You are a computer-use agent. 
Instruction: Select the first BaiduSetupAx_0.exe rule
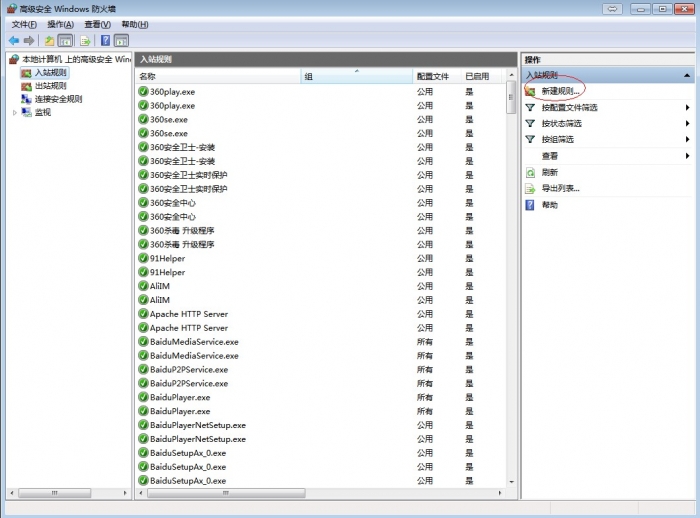[188, 453]
